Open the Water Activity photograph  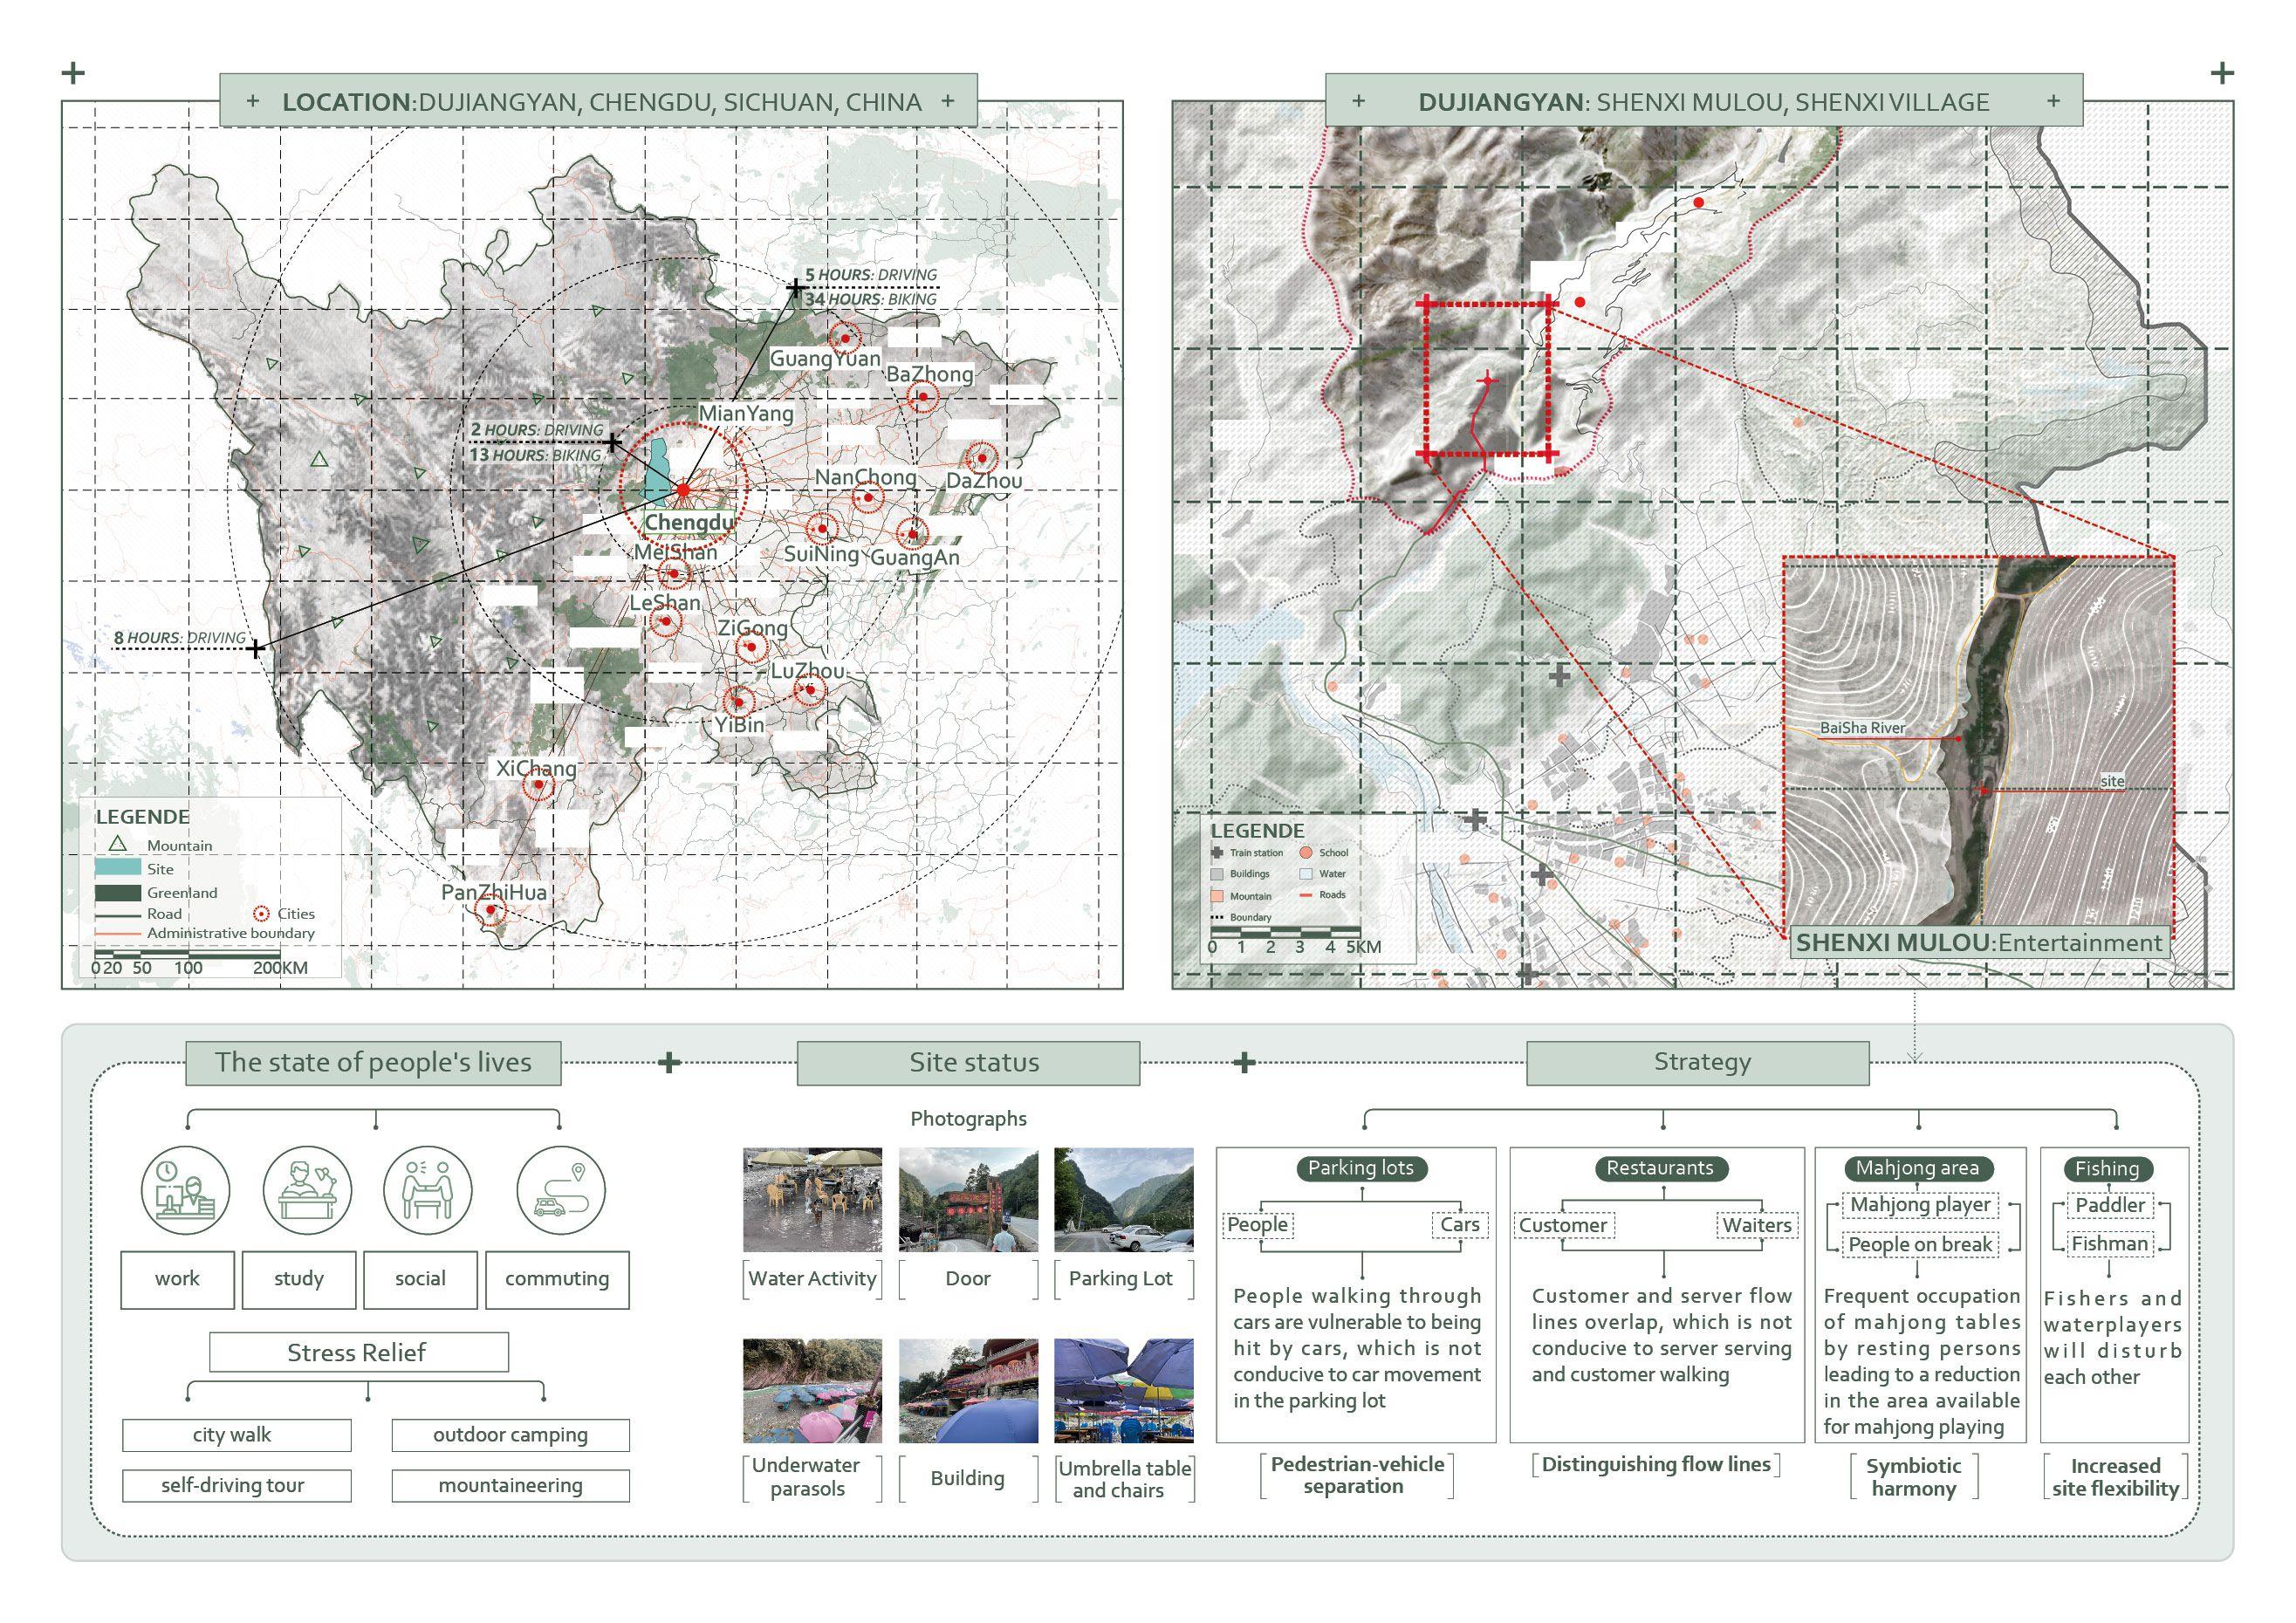[x=812, y=1199]
